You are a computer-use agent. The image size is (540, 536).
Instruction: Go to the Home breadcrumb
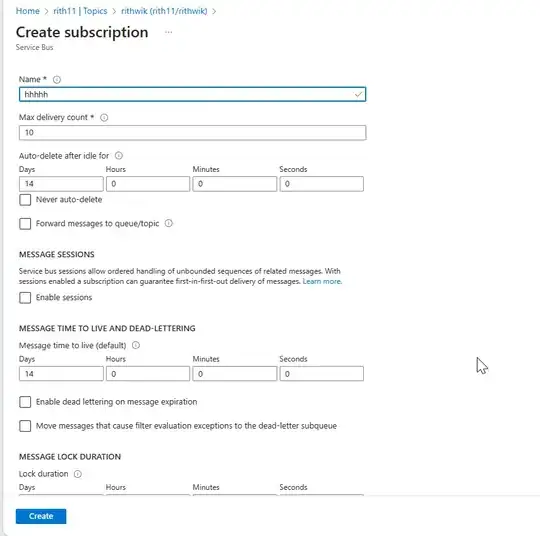click(28, 11)
